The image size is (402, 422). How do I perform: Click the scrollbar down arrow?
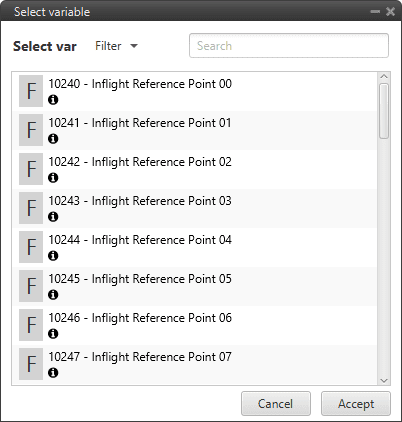coord(384,380)
